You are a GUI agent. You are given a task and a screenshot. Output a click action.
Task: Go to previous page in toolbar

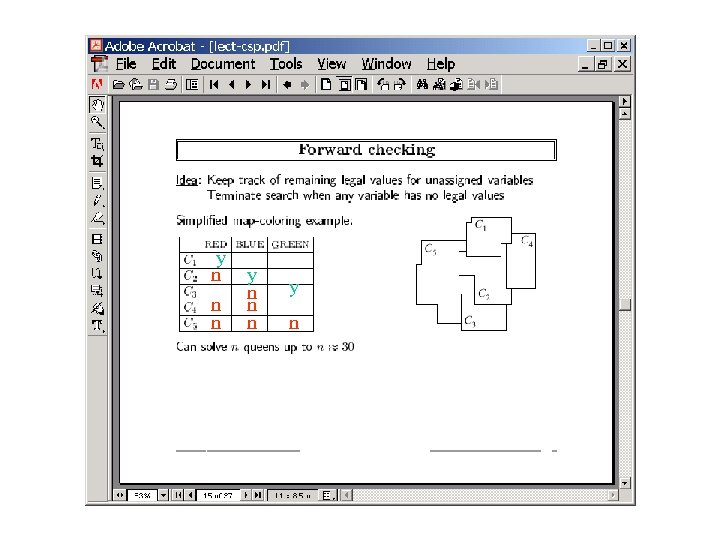pyautogui.click(x=231, y=84)
